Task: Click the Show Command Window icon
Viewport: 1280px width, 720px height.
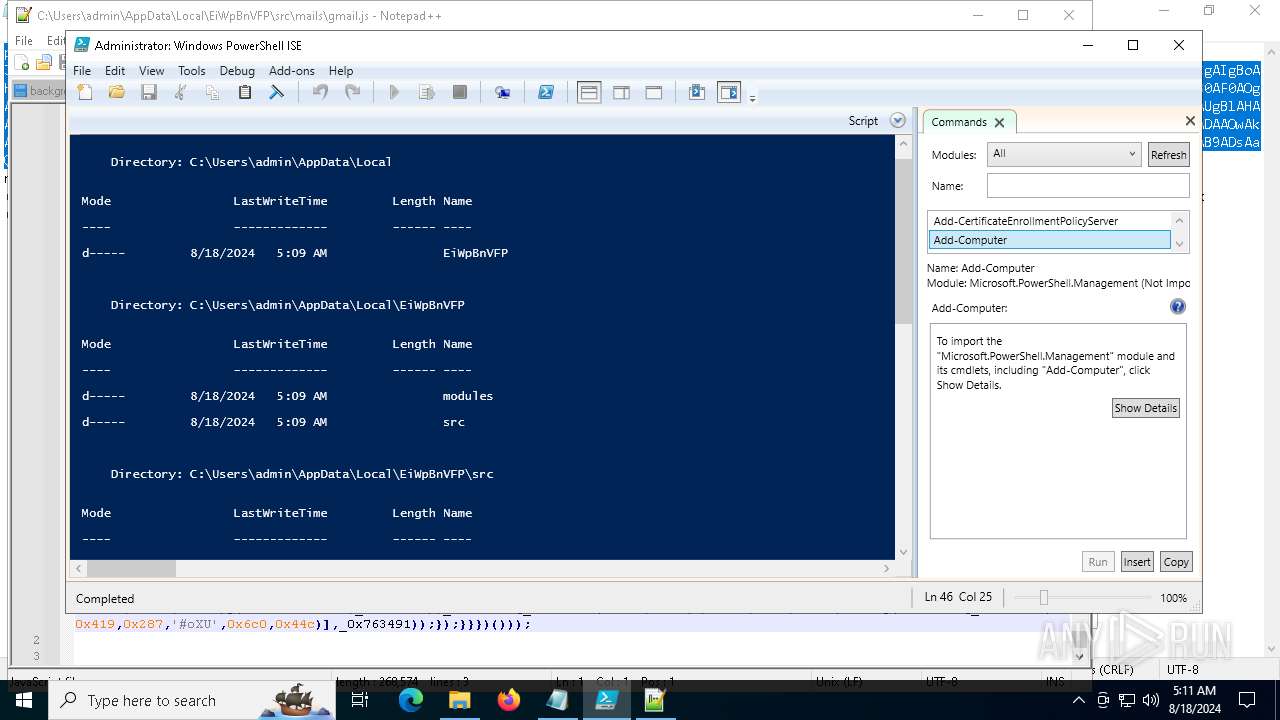Action: point(697,93)
